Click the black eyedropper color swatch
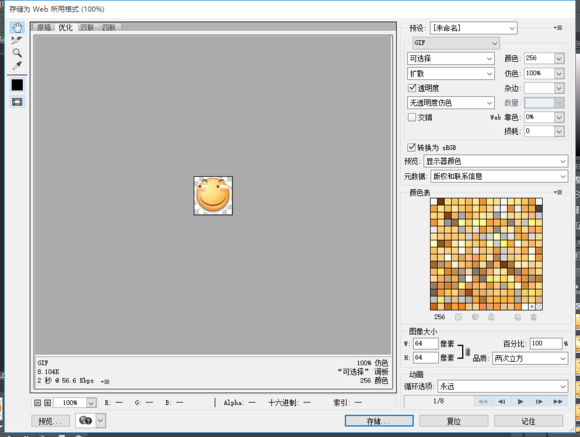This screenshot has height=437, width=580. pyautogui.click(x=17, y=85)
